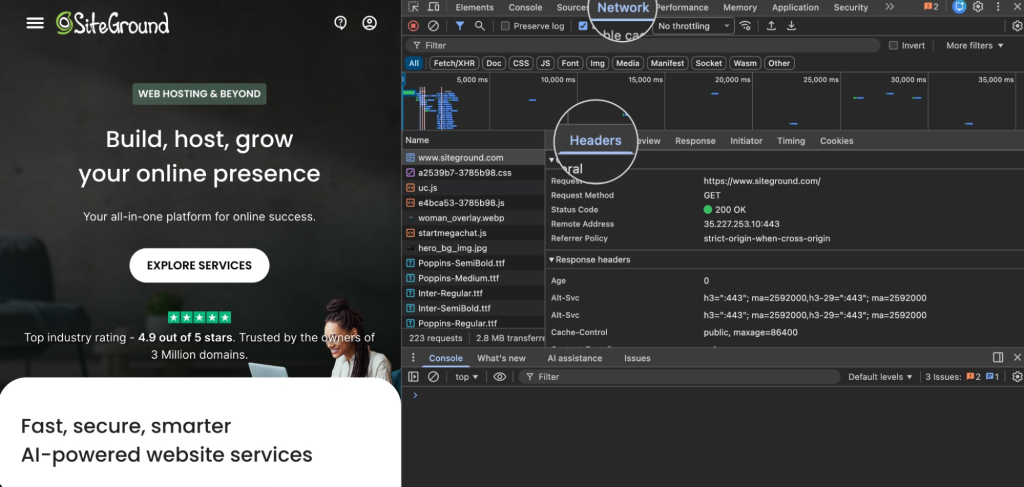Screen dimensions: 1024x487
Task: Filter requests by CSS
Action: point(520,63)
